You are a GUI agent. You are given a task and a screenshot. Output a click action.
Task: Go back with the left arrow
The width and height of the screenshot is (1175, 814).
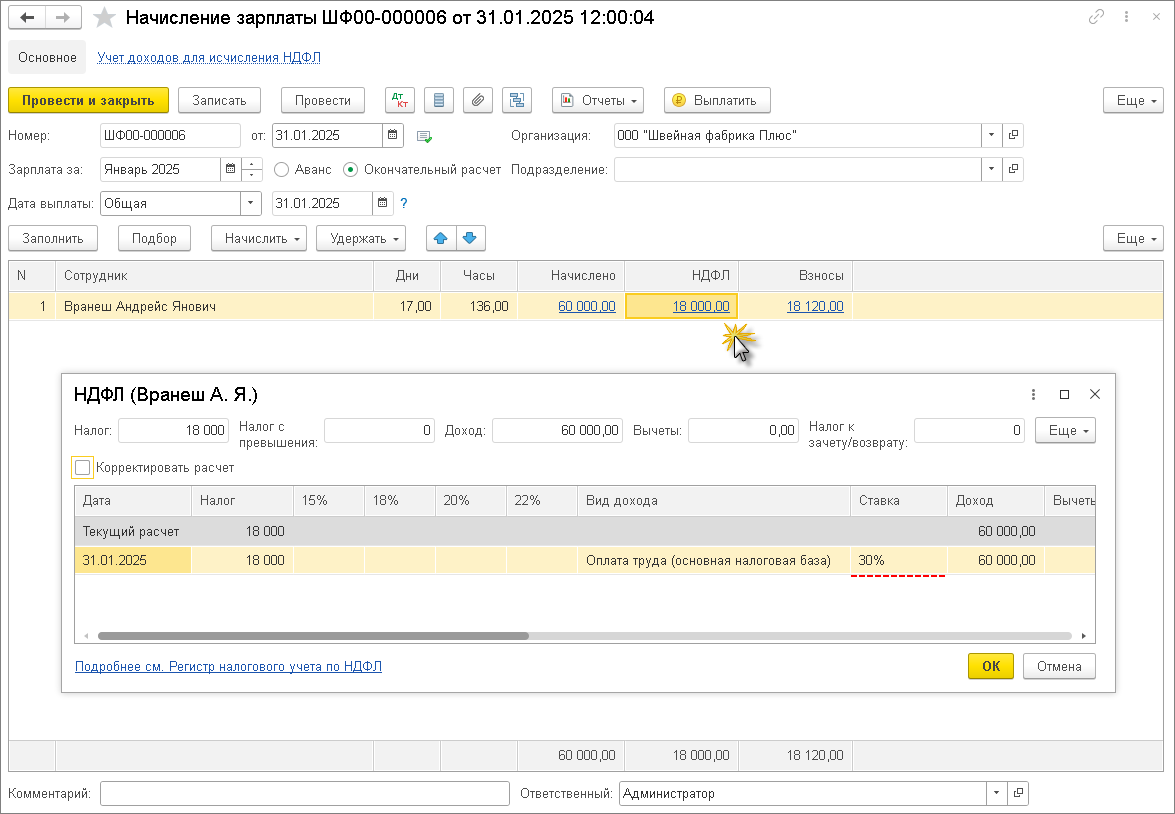click(27, 17)
